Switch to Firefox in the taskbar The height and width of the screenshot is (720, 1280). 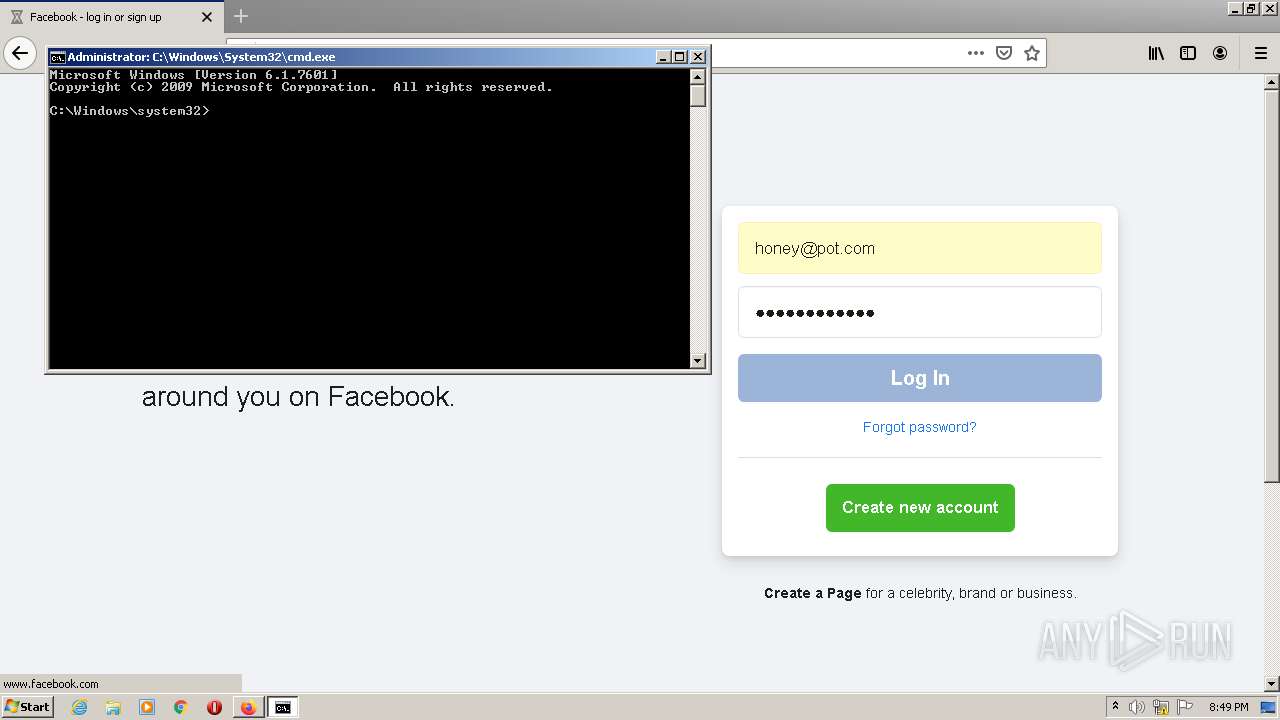[248, 707]
